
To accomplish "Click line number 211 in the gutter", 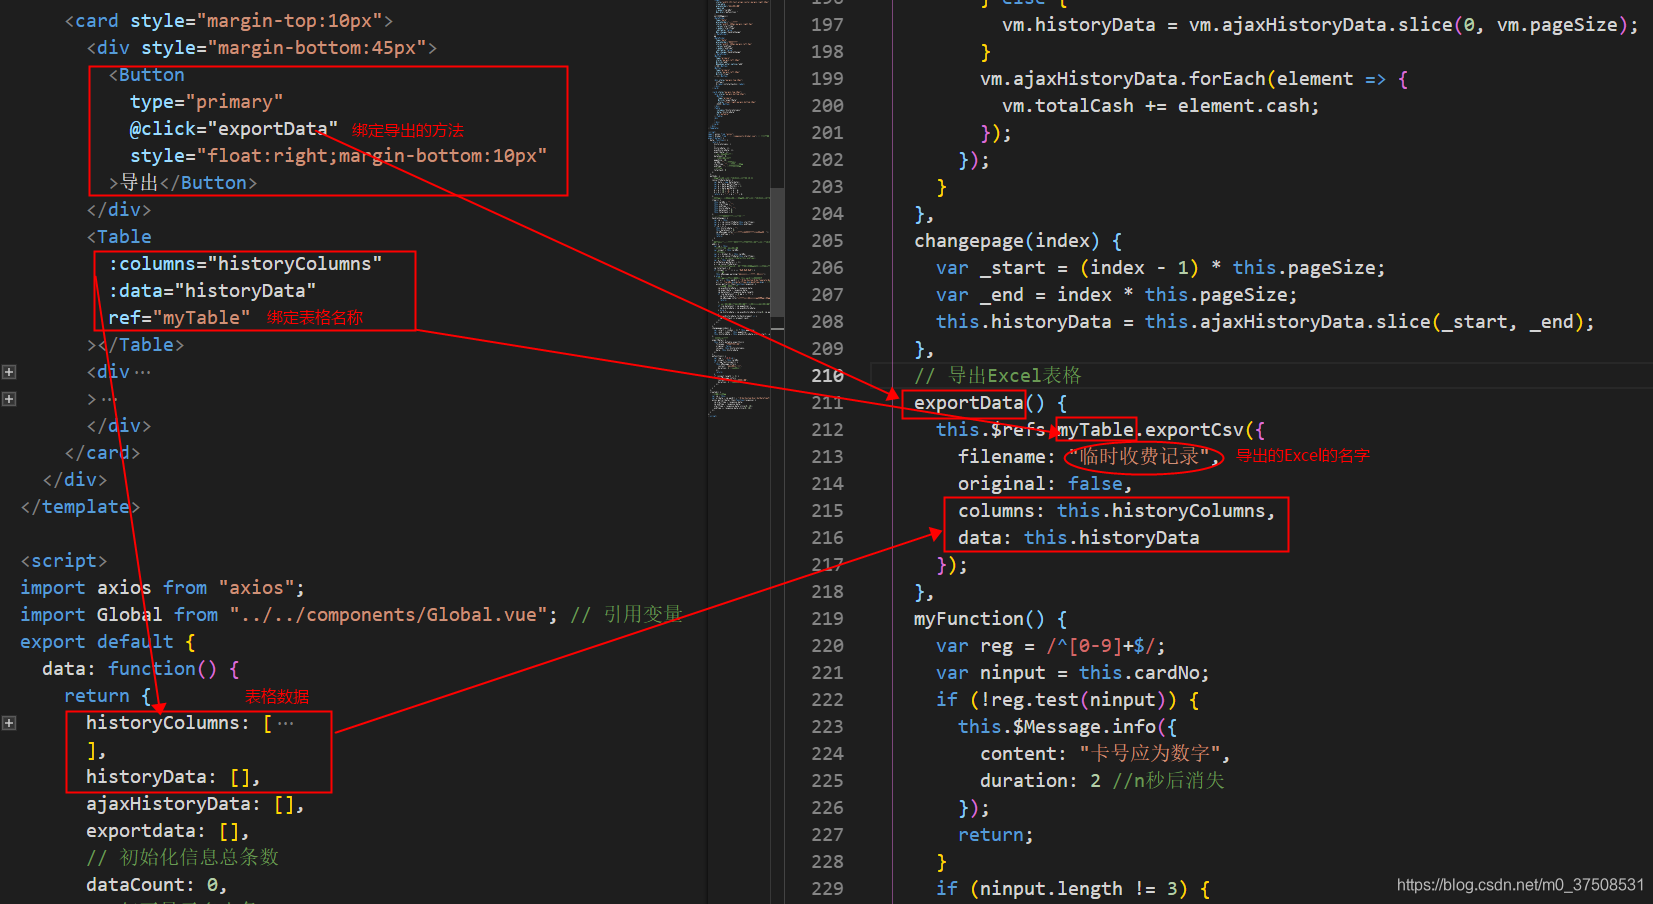I will (x=827, y=403).
